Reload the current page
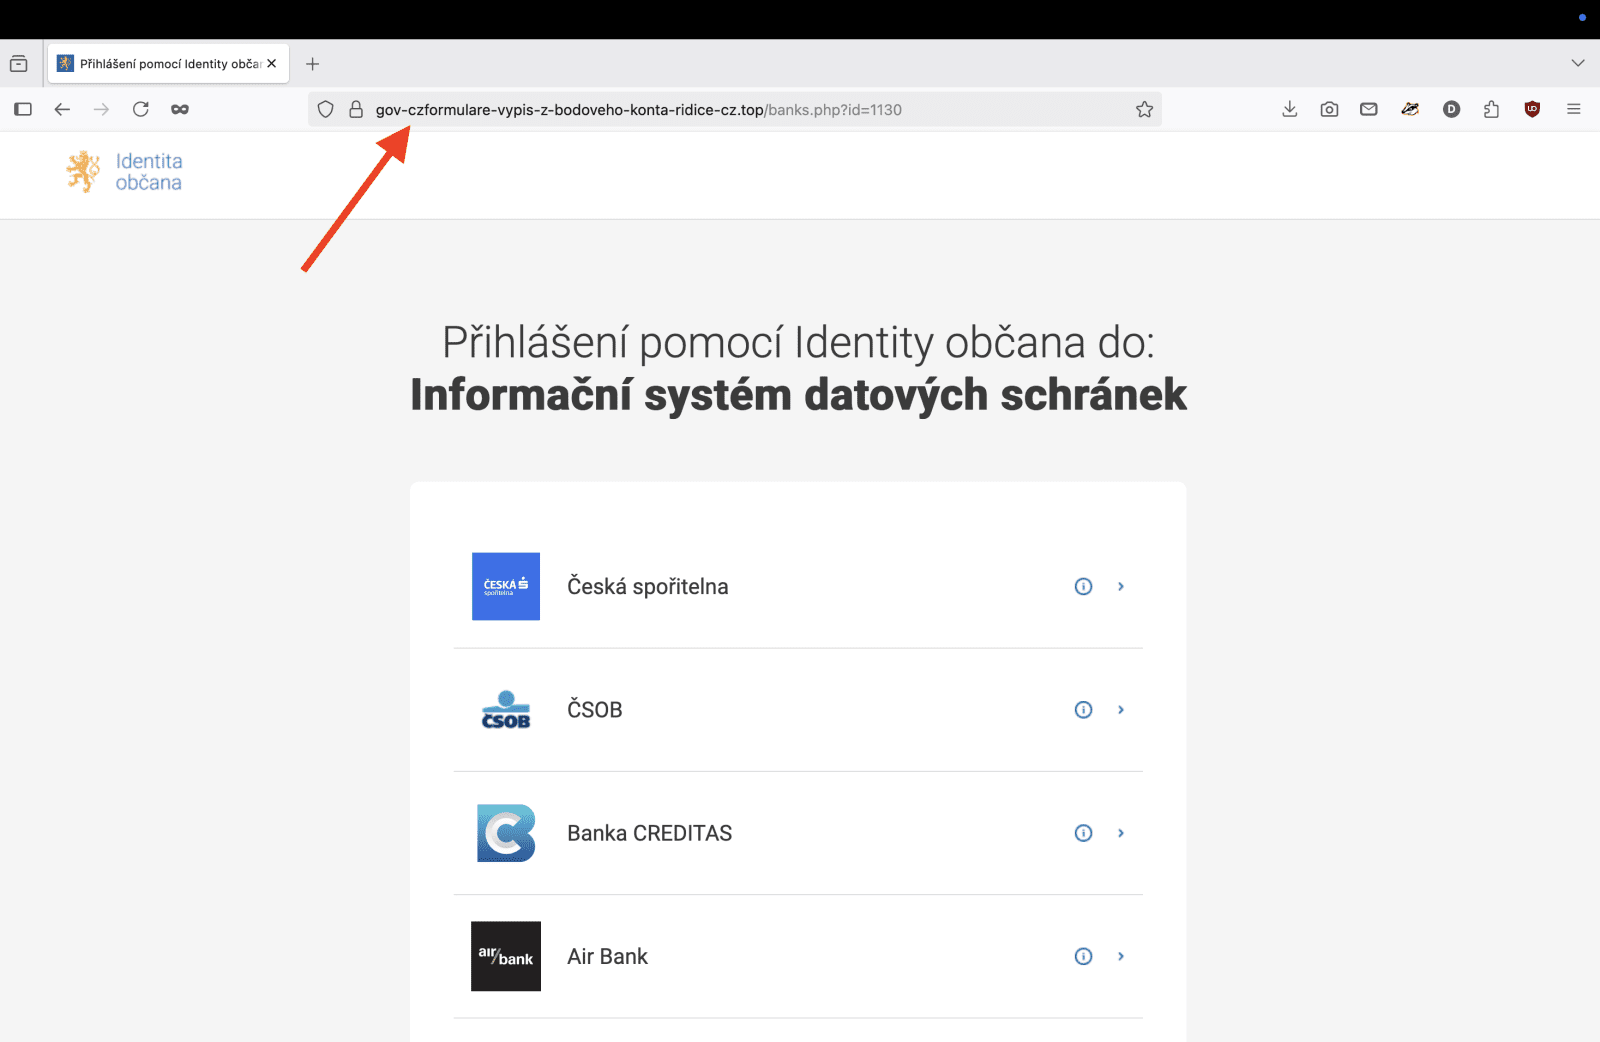The width and height of the screenshot is (1600, 1042). pyautogui.click(x=141, y=109)
